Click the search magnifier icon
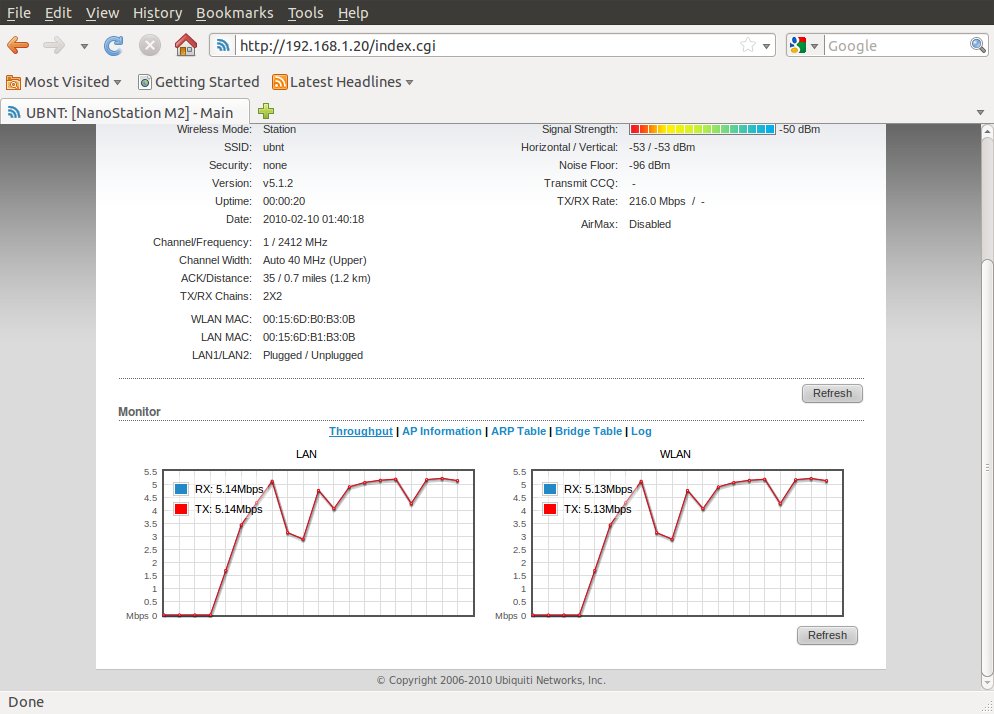Image resolution: width=994 pixels, height=714 pixels. [x=978, y=45]
